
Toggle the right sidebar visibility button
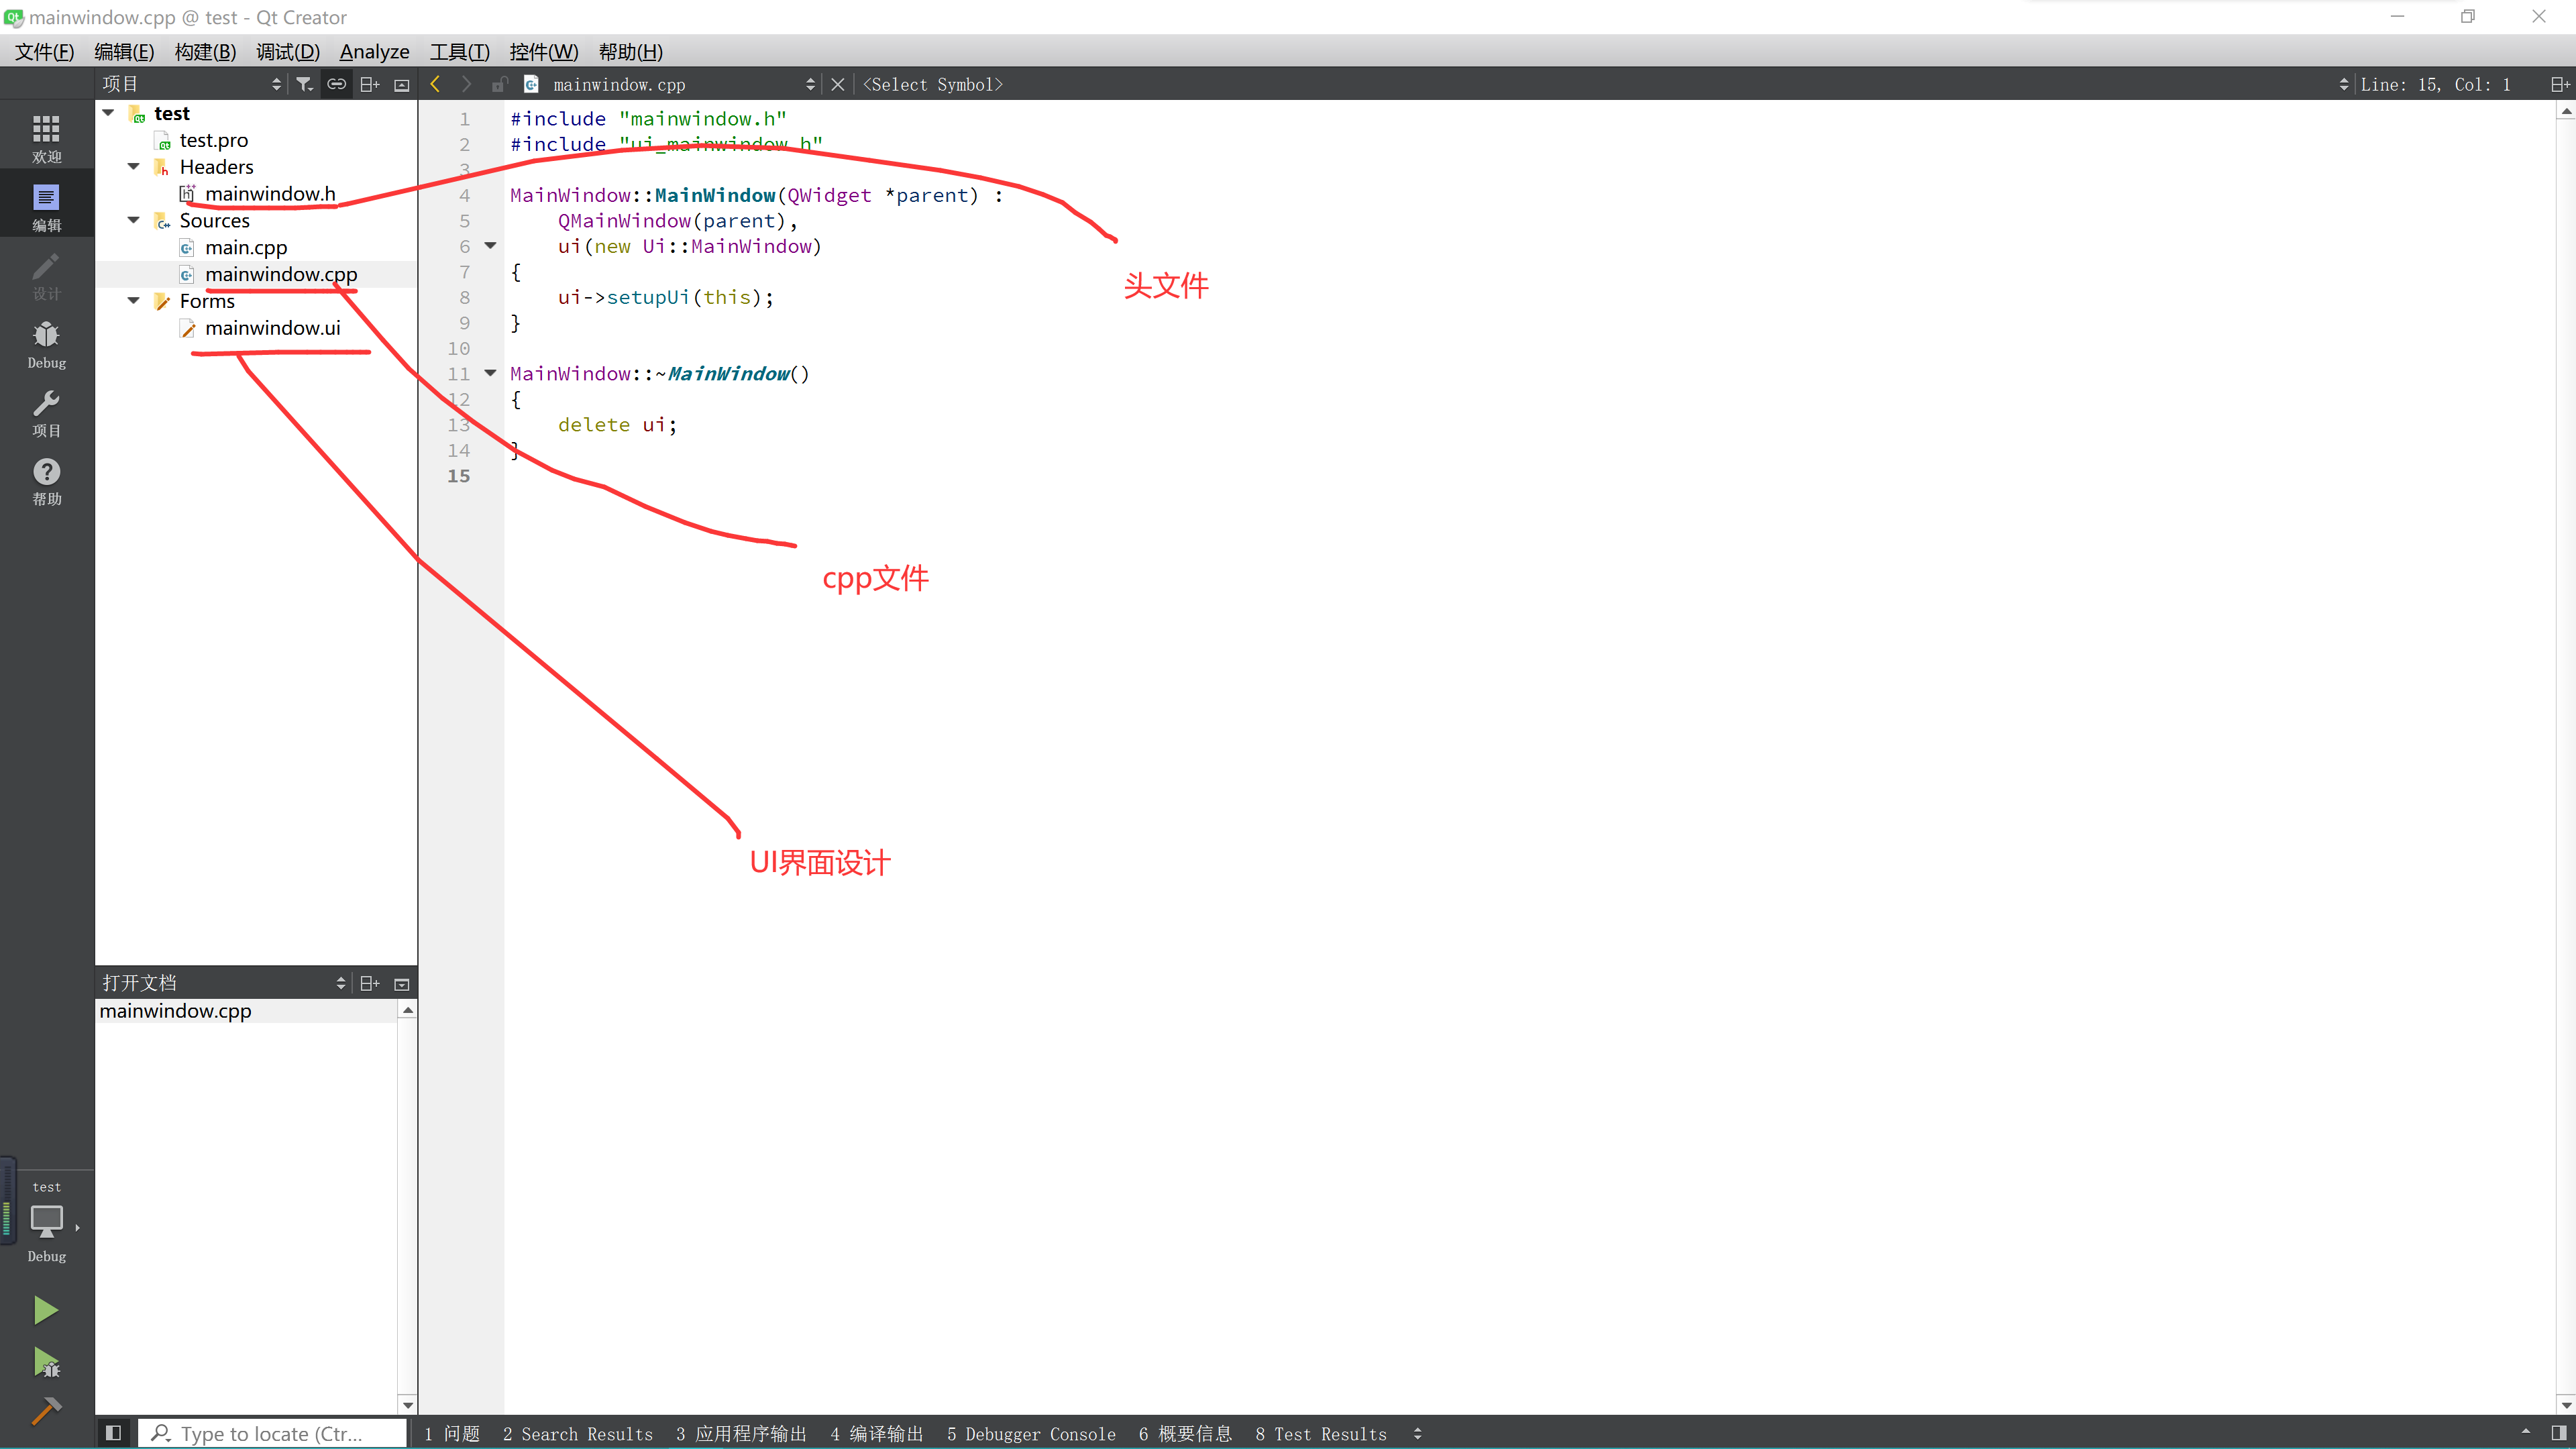[2558, 1433]
